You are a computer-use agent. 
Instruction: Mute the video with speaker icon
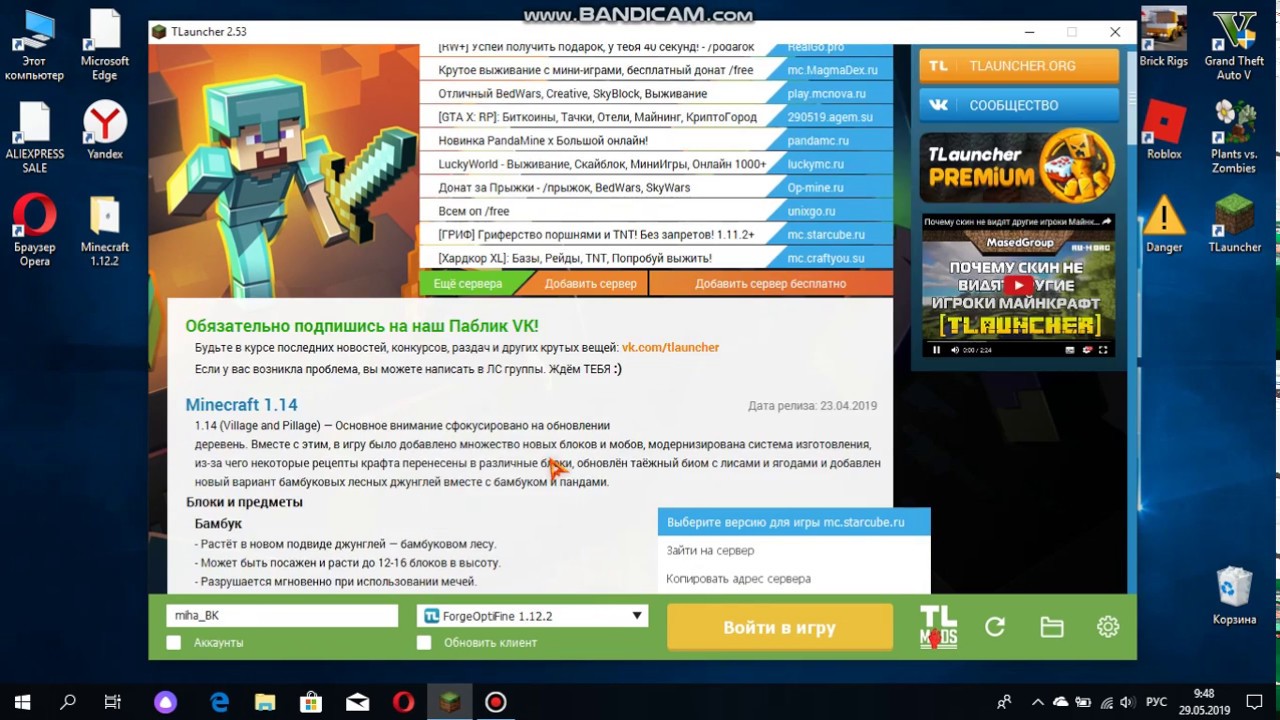[954, 350]
